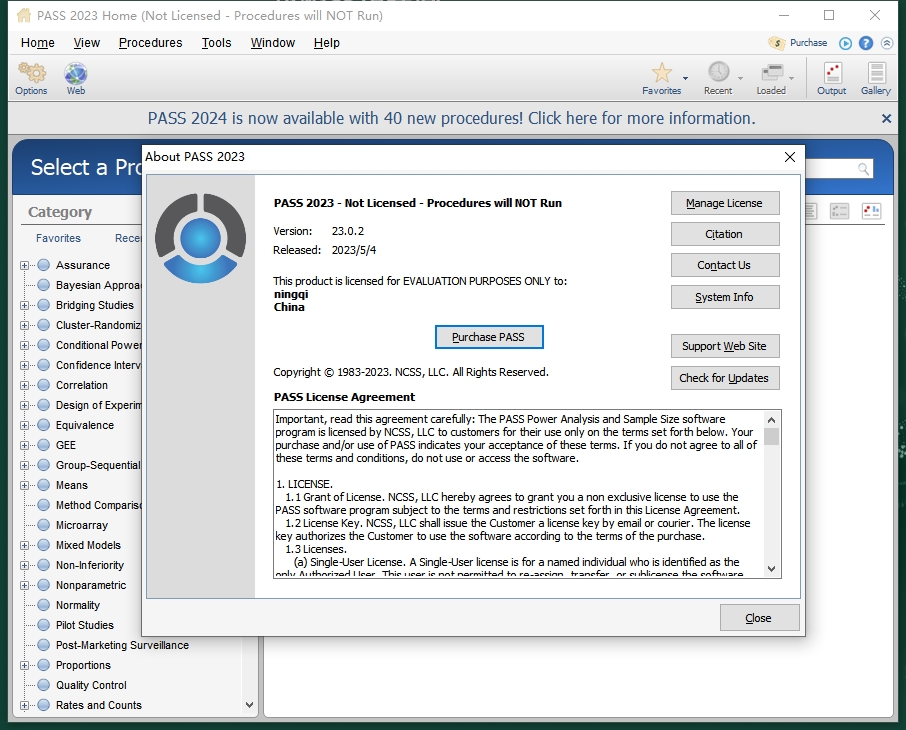Open the Window menu
This screenshot has width=906, height=730.
pyautogui.click(x=273, y=43)
